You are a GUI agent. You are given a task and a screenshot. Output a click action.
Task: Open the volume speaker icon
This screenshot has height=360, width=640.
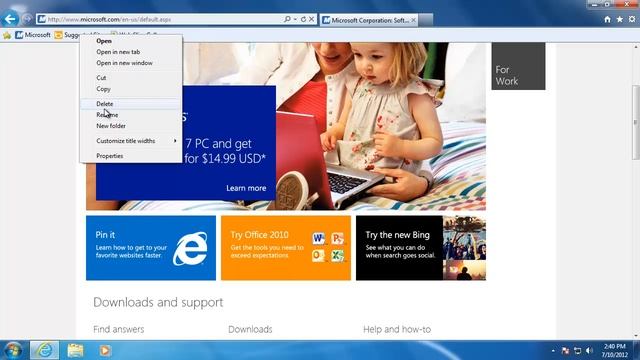pos(589,351)
